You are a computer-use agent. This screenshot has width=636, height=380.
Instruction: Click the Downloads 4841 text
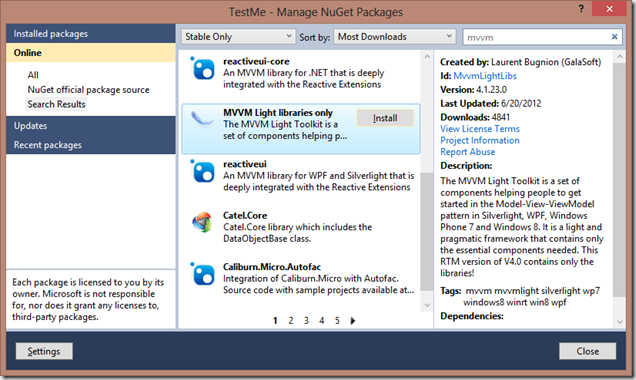[x=475, y=117]
